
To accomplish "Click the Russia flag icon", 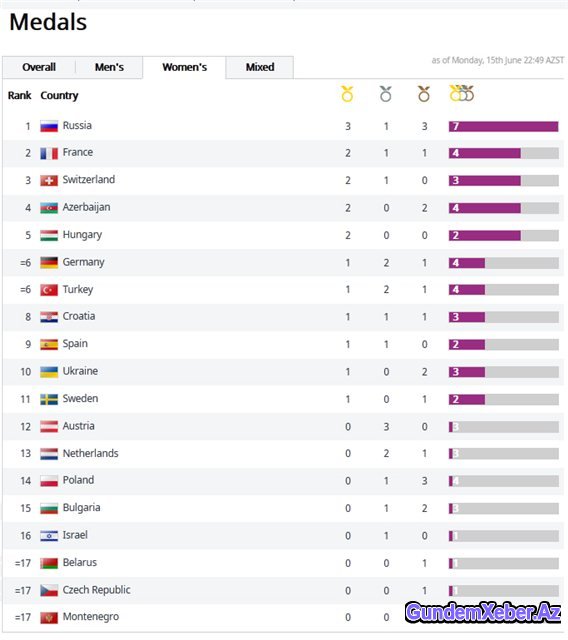I will (x=49, y=126).
